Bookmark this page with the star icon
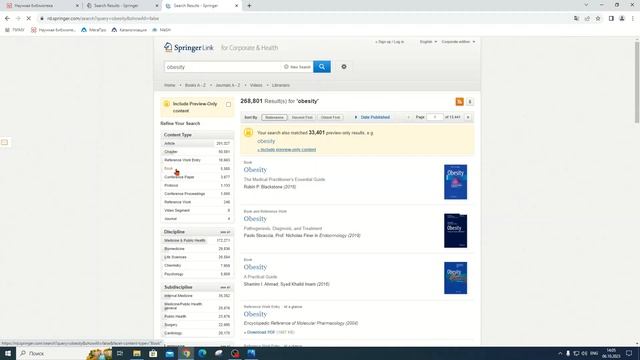640x360 pixels. click(x=598, y=18)
